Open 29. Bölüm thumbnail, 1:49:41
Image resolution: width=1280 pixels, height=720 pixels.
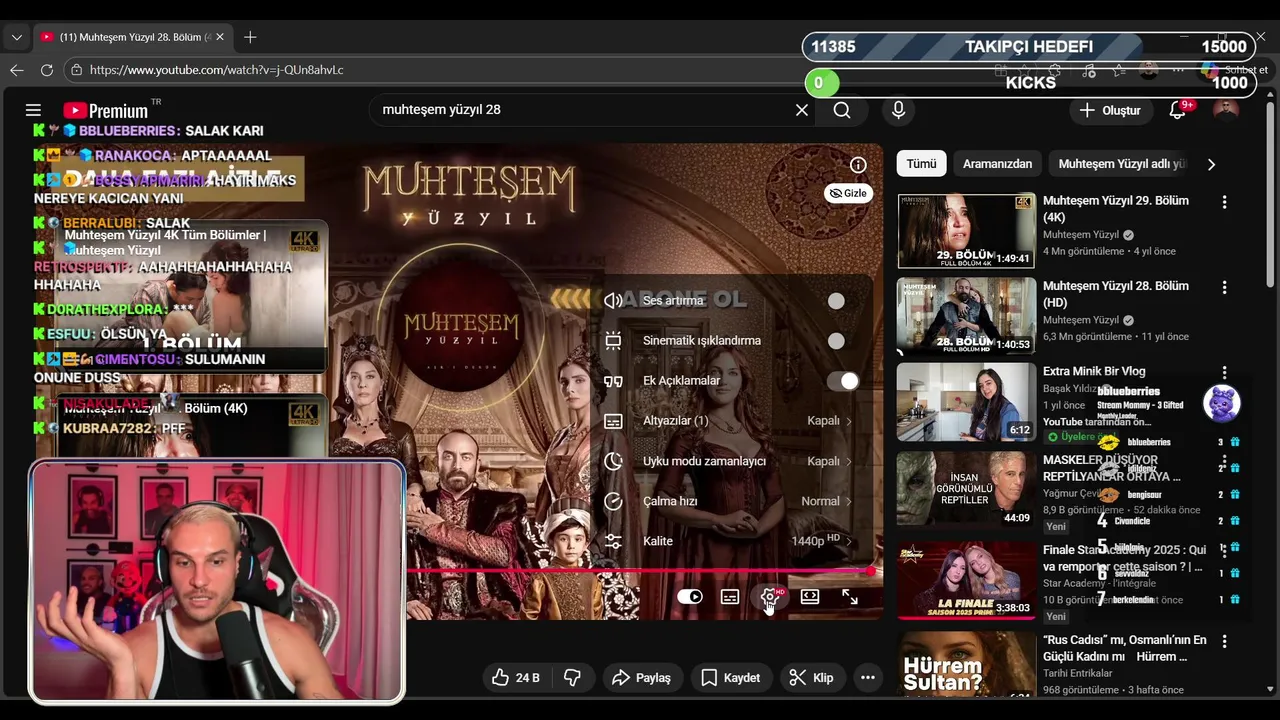click(x=966, y=231)
